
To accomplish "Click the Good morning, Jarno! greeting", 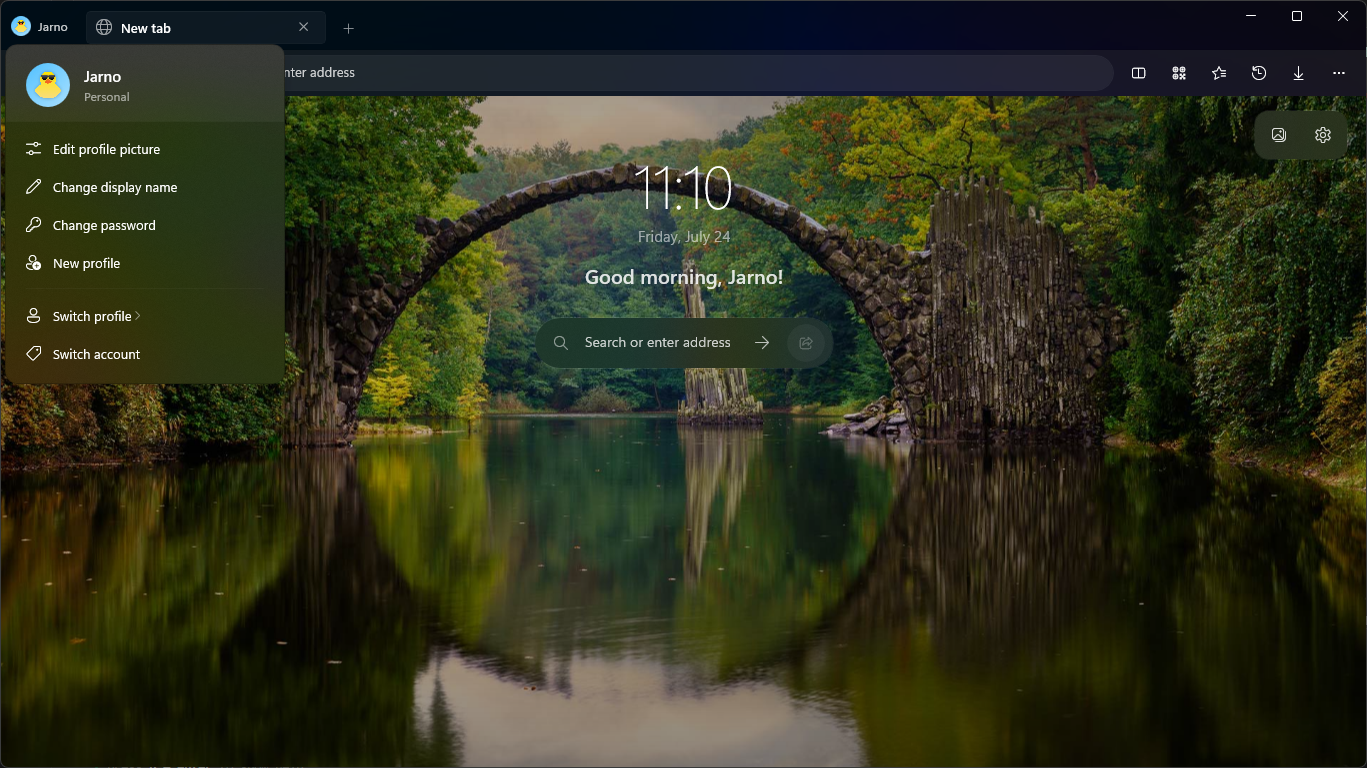I will [684, 277].
